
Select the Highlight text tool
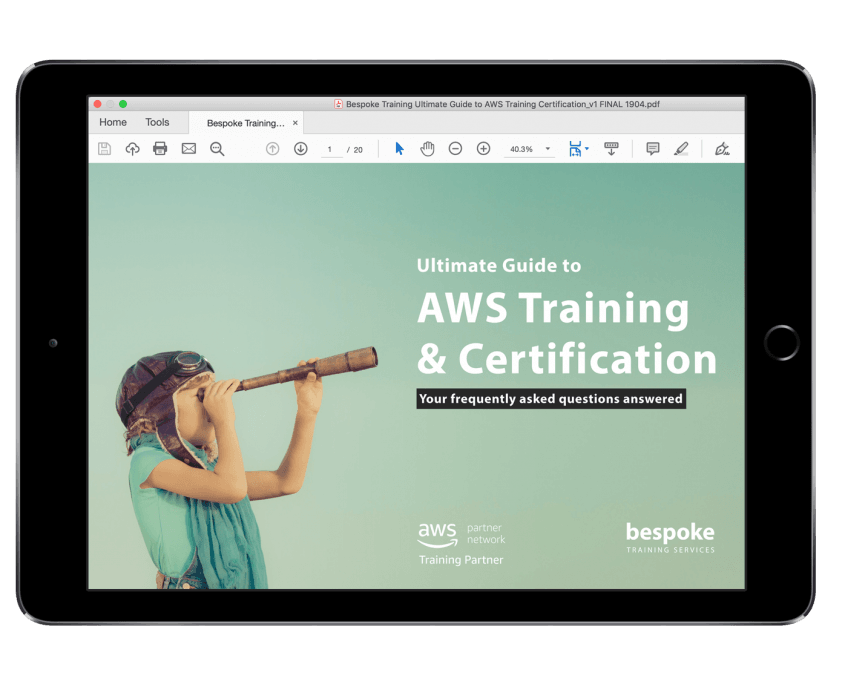pyautogui.click(x=682, y=148)
